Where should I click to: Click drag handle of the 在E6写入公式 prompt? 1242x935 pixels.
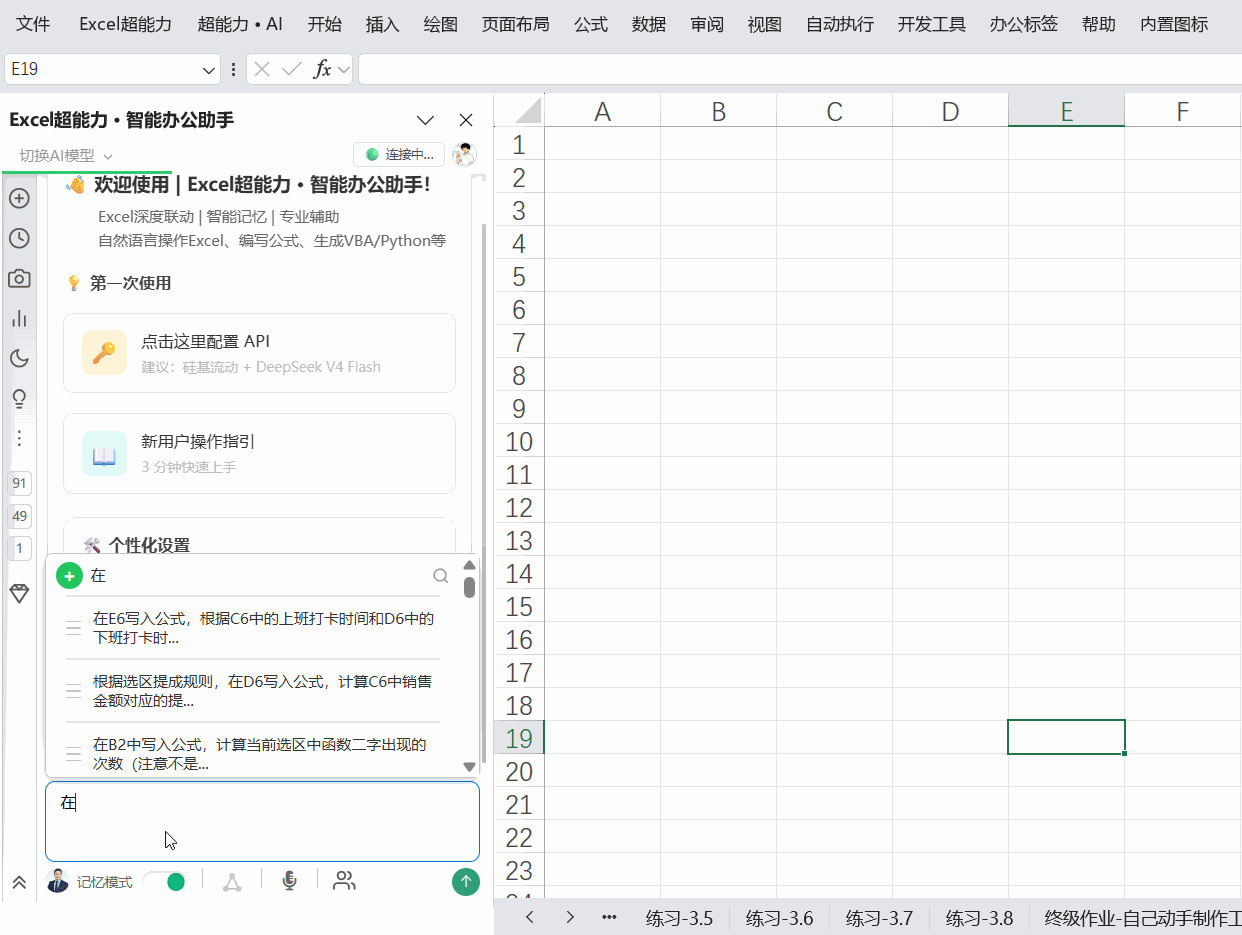pyautogui.click(x=73, y=628)
